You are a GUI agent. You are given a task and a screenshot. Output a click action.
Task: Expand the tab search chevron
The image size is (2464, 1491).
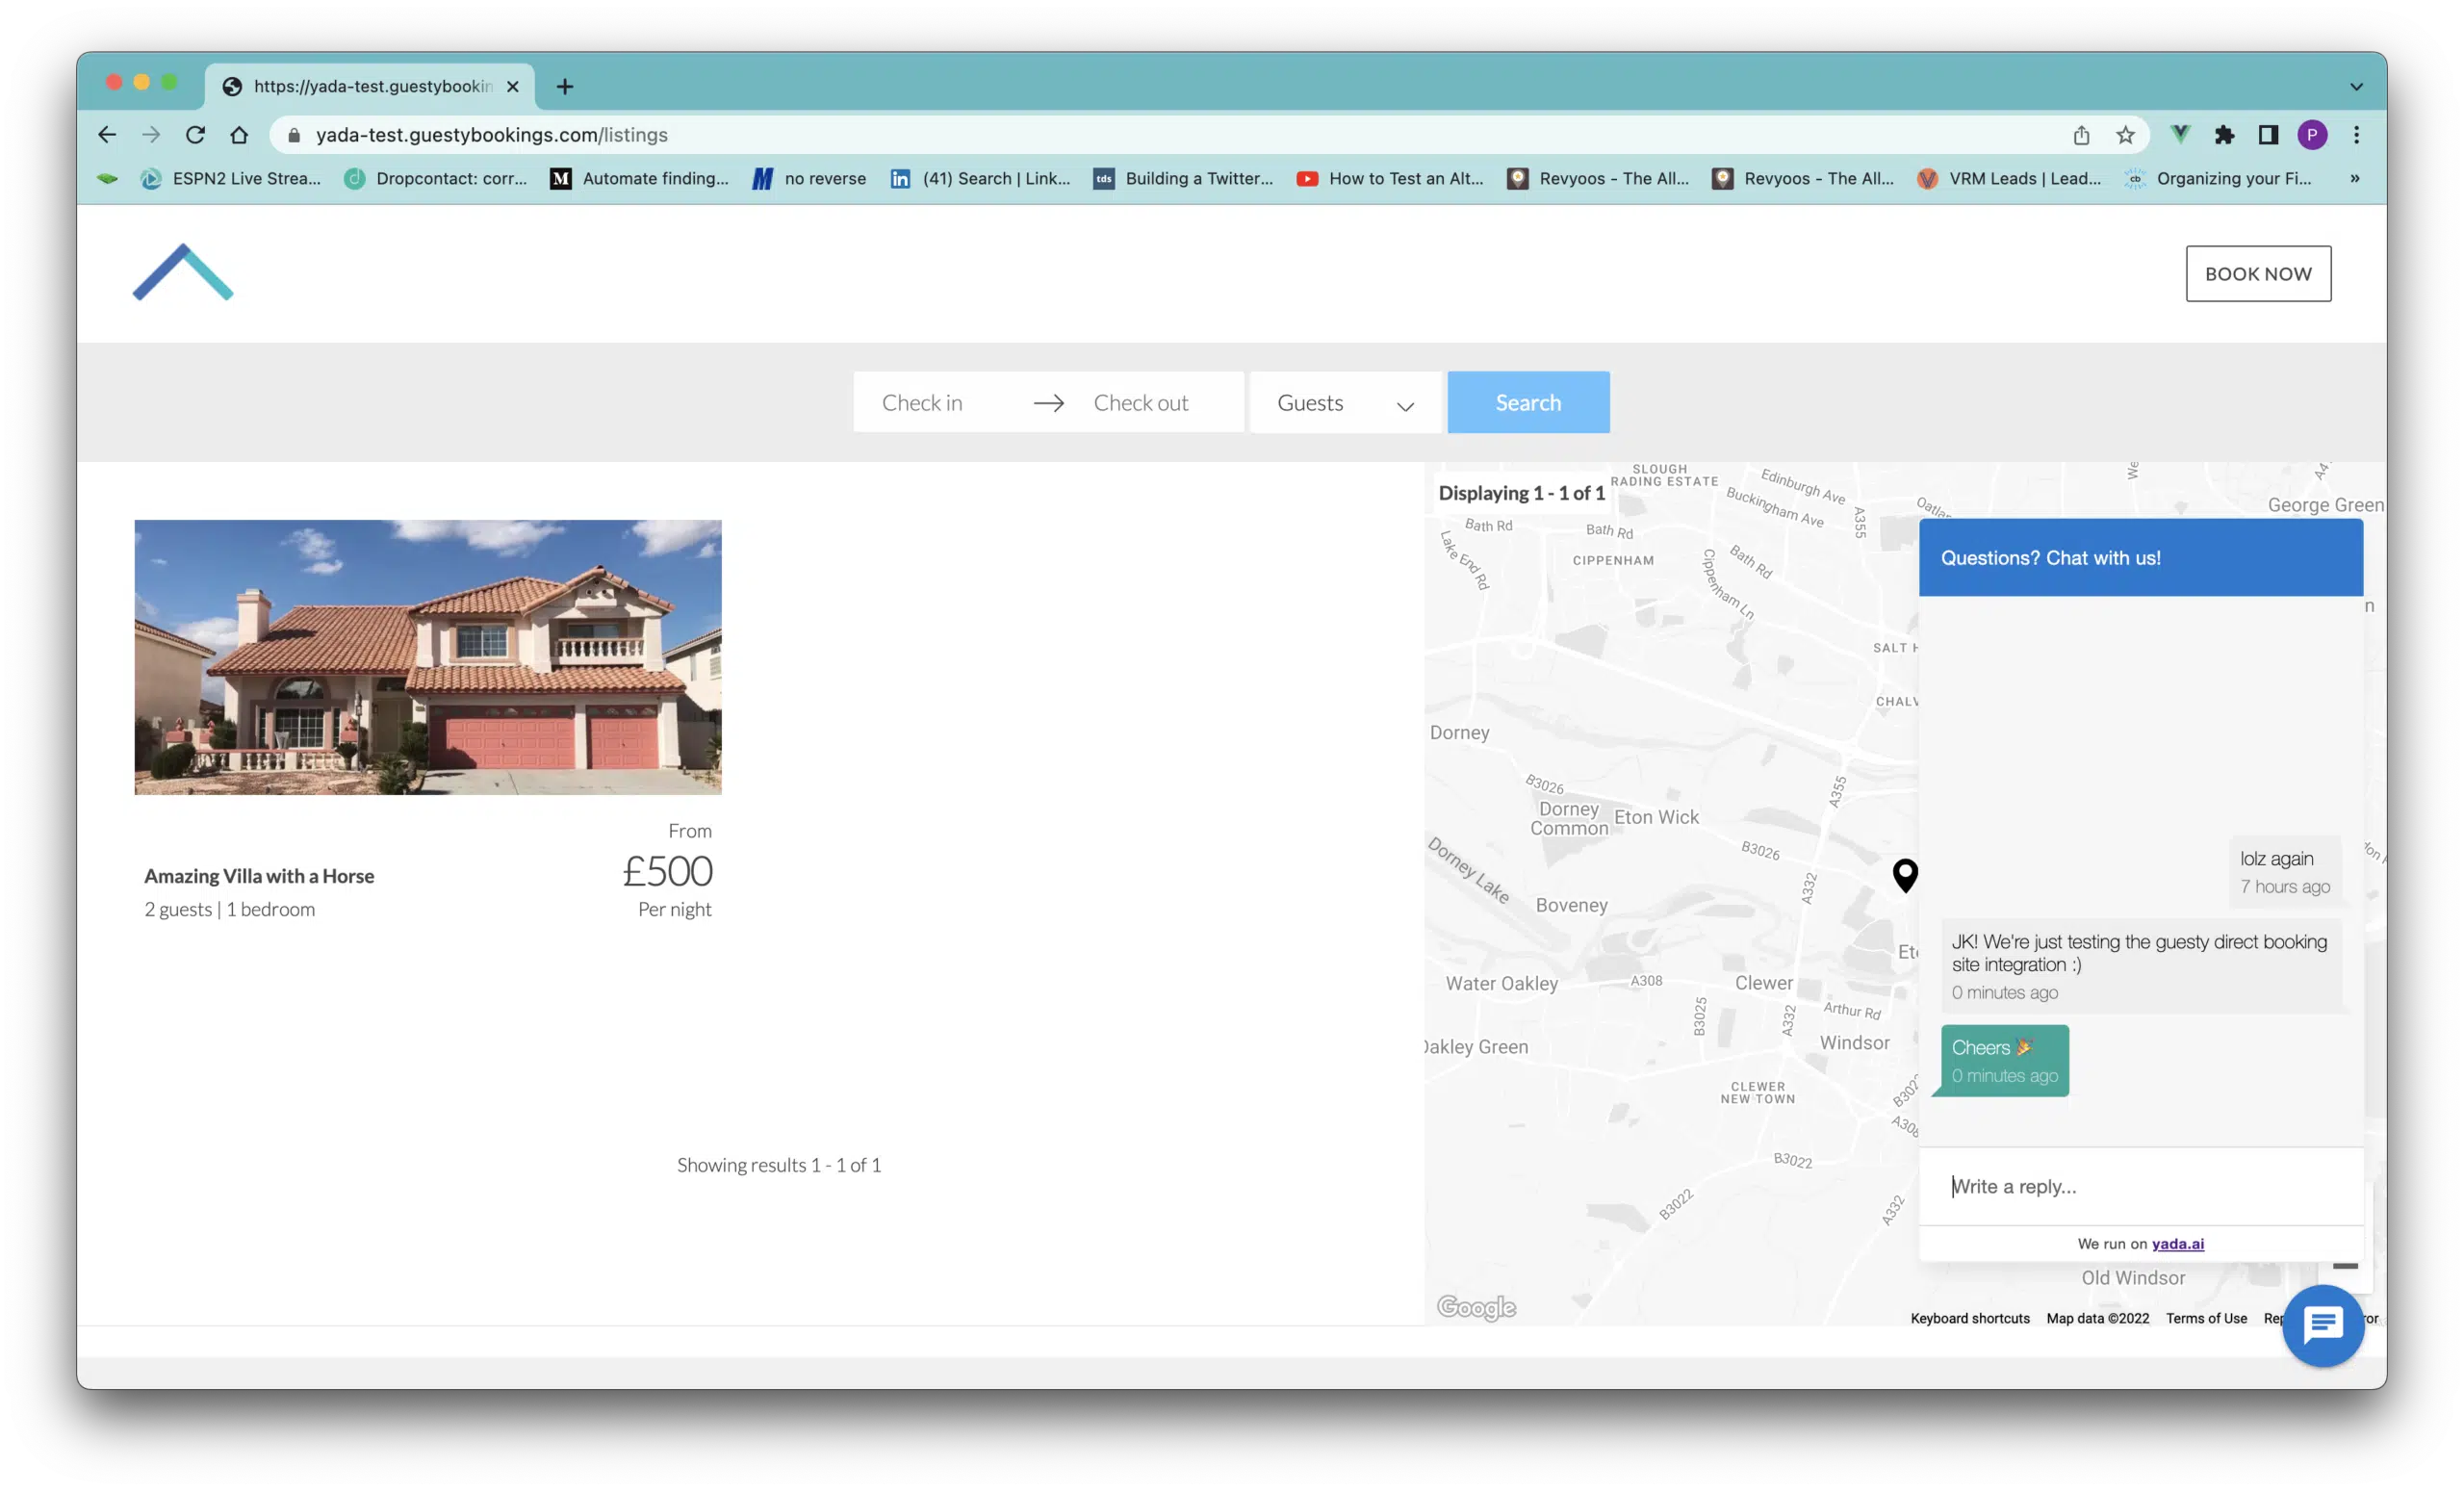[2356, 87]
